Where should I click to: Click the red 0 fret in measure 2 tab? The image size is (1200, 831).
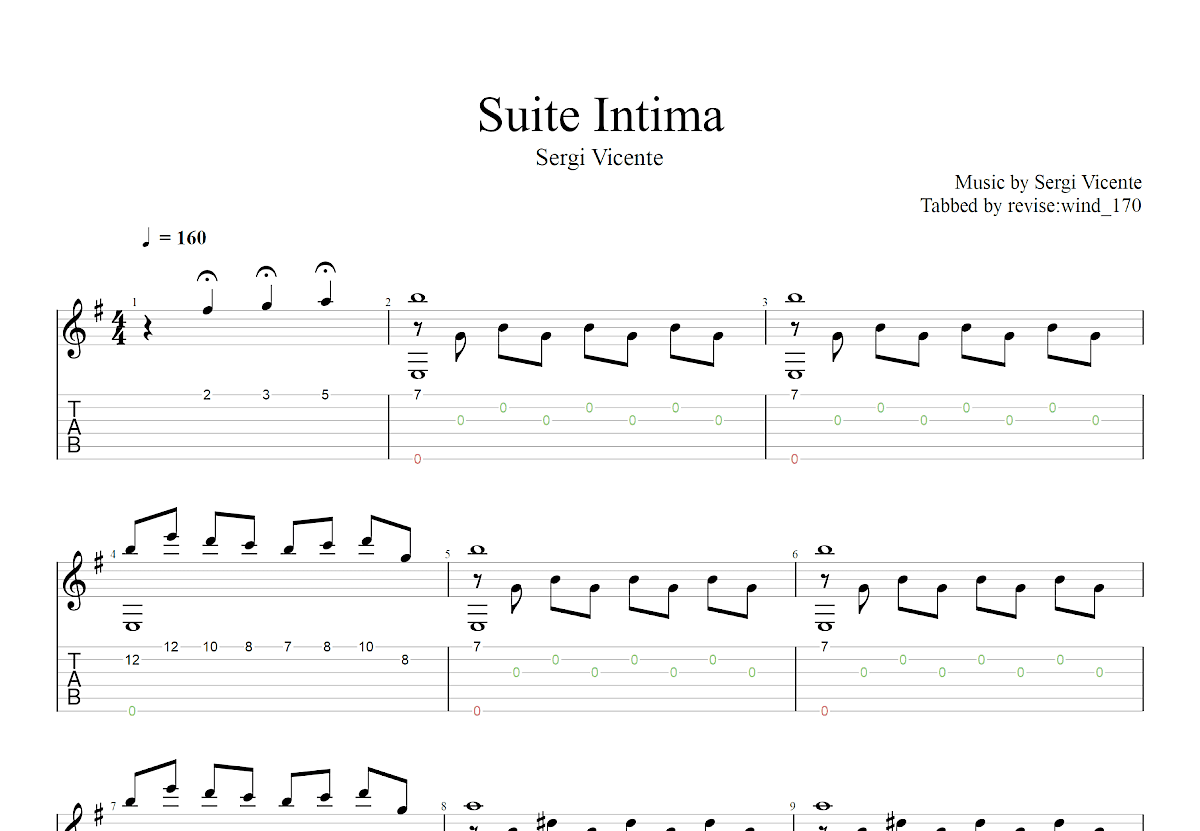[417, 459]
